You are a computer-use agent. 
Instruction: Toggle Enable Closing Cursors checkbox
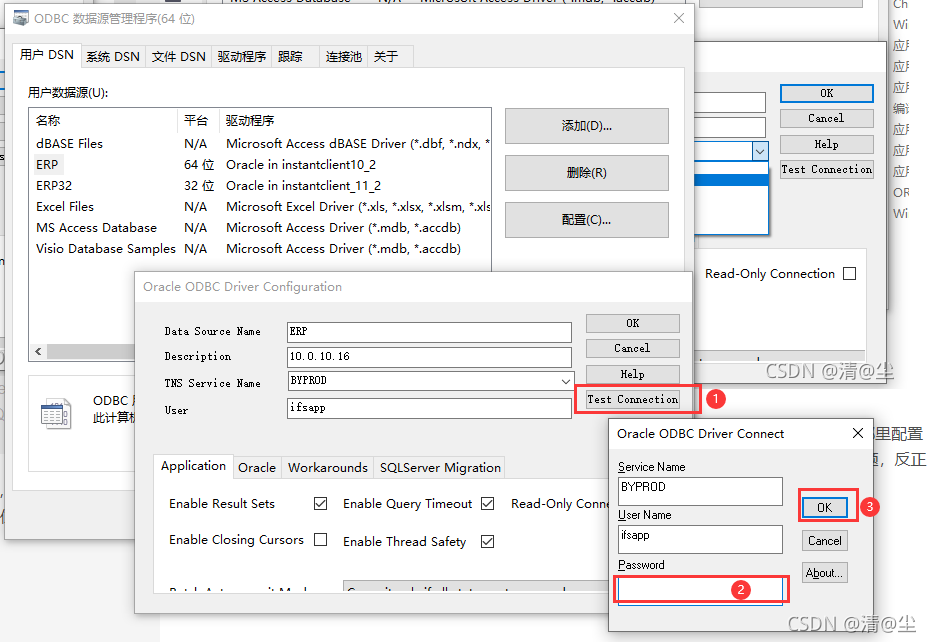(321, 539)
